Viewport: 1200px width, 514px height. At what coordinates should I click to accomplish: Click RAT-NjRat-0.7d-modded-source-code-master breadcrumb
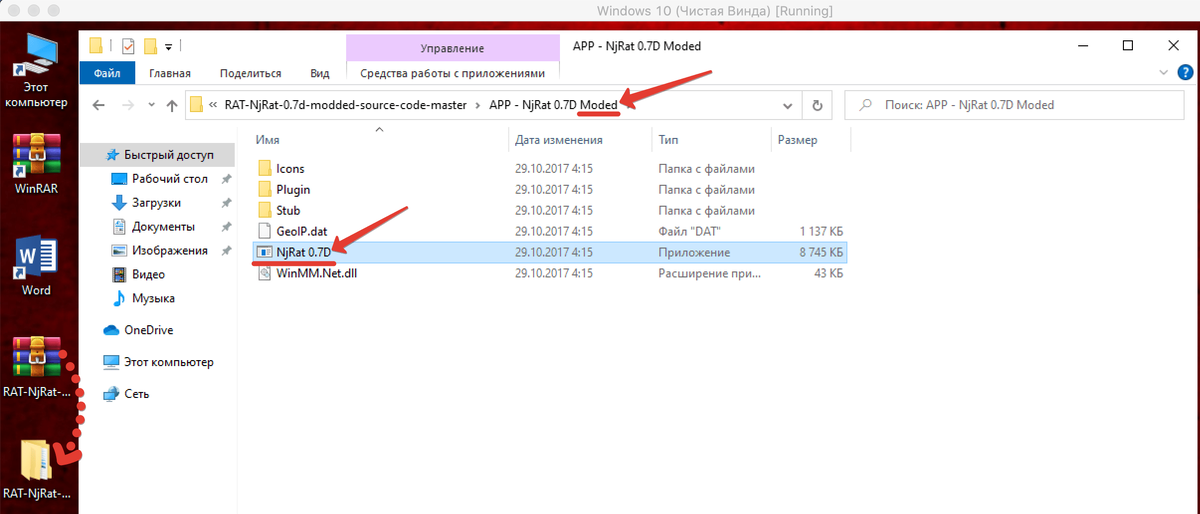click(345, 105)
